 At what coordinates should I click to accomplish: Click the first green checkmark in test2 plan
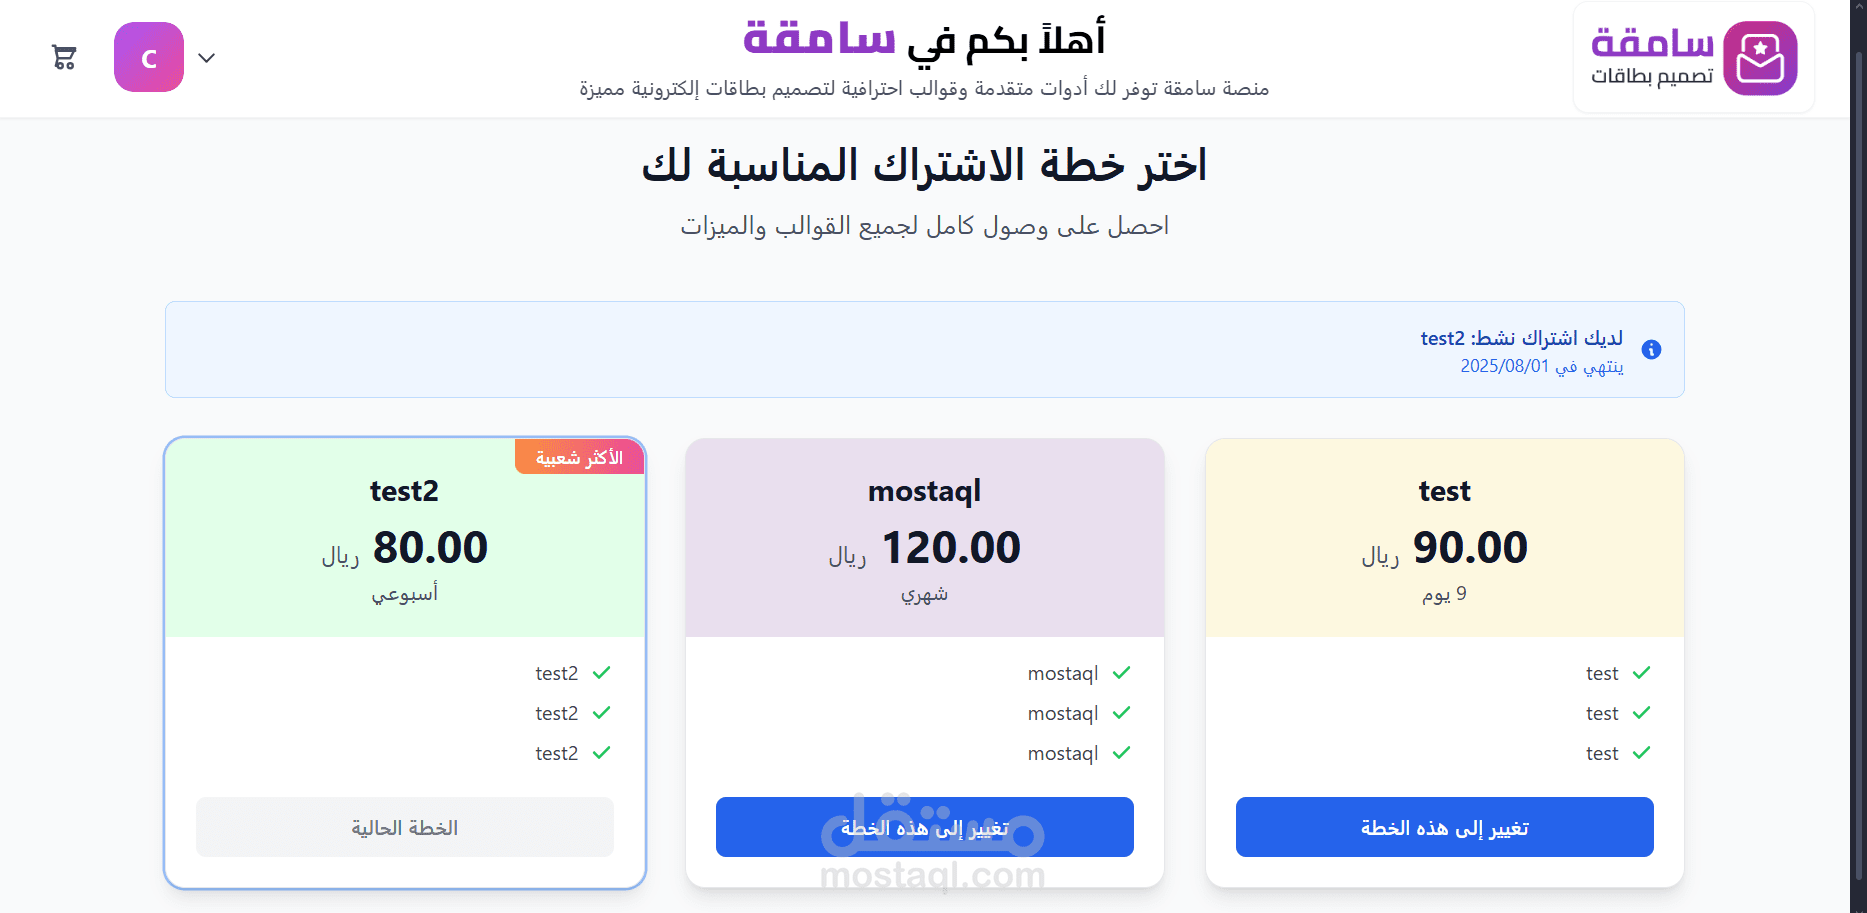pyautogui.click(x=602, y=673)
